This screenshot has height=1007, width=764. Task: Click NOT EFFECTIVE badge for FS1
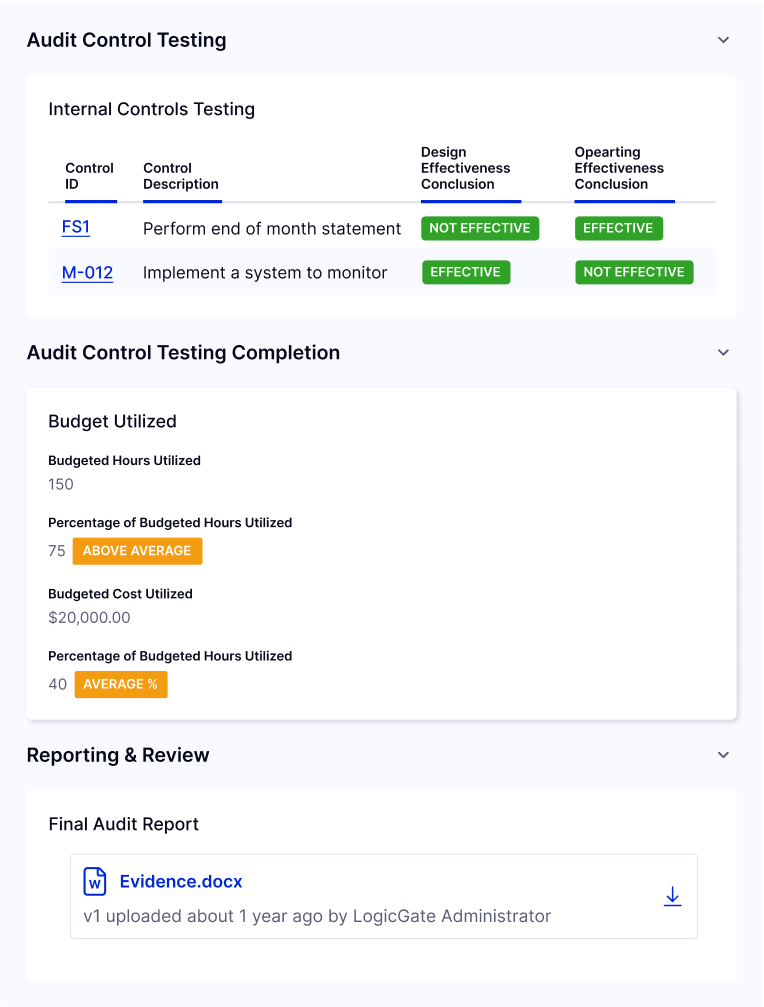point(480,228)
